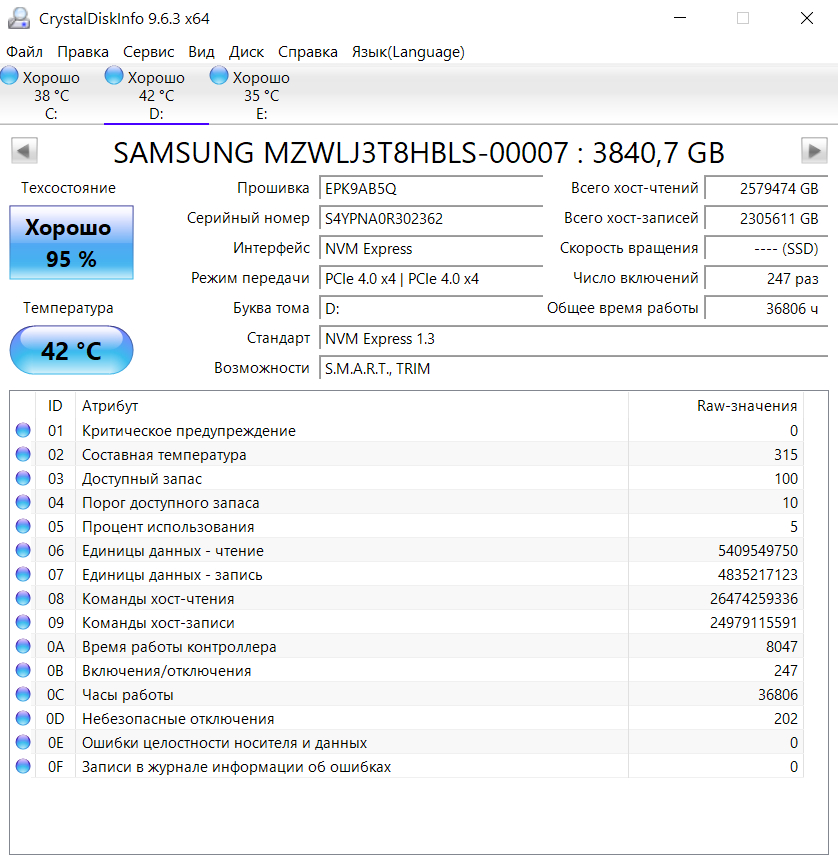The height and width of the screenshot is (864, 838).
Task: Click CrystalDiskInfo app icon in title bar
Action: [x=19, y=18]
